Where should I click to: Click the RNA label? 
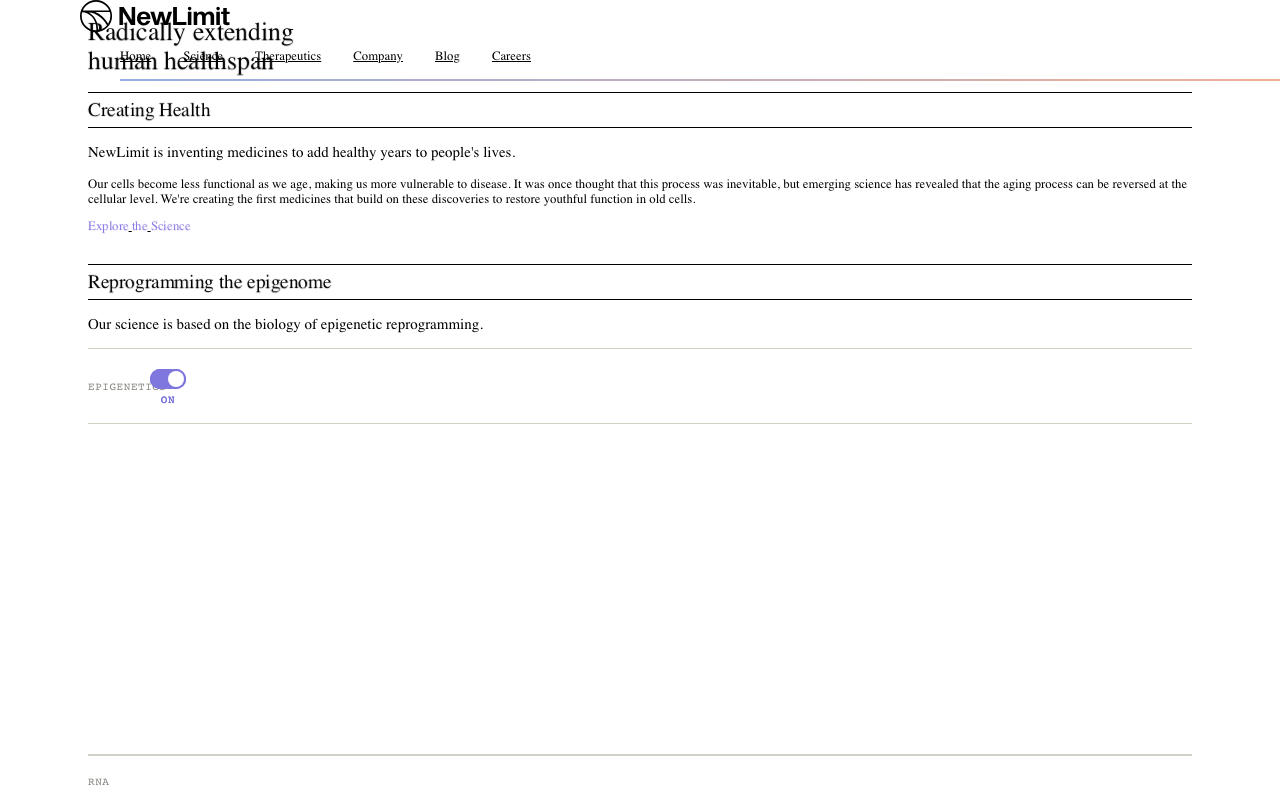(x=98, y=782)
